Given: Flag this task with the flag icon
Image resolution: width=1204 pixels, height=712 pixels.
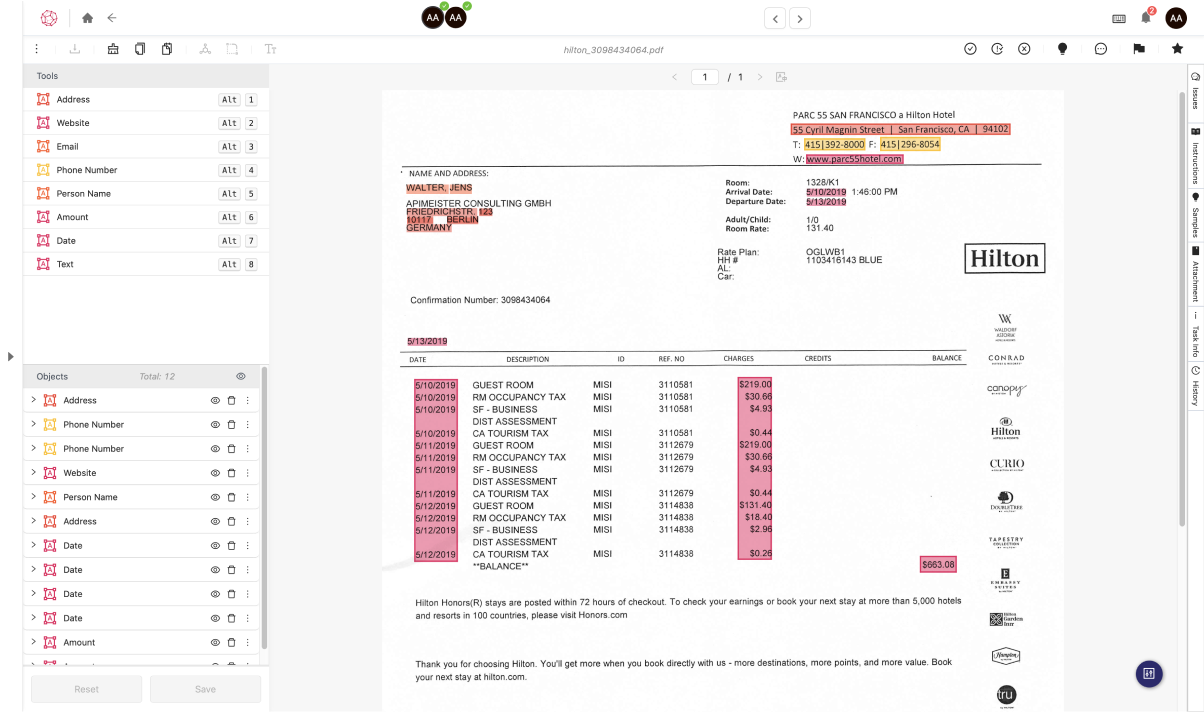Looking at the screenshot, I should click(1139, 49).
